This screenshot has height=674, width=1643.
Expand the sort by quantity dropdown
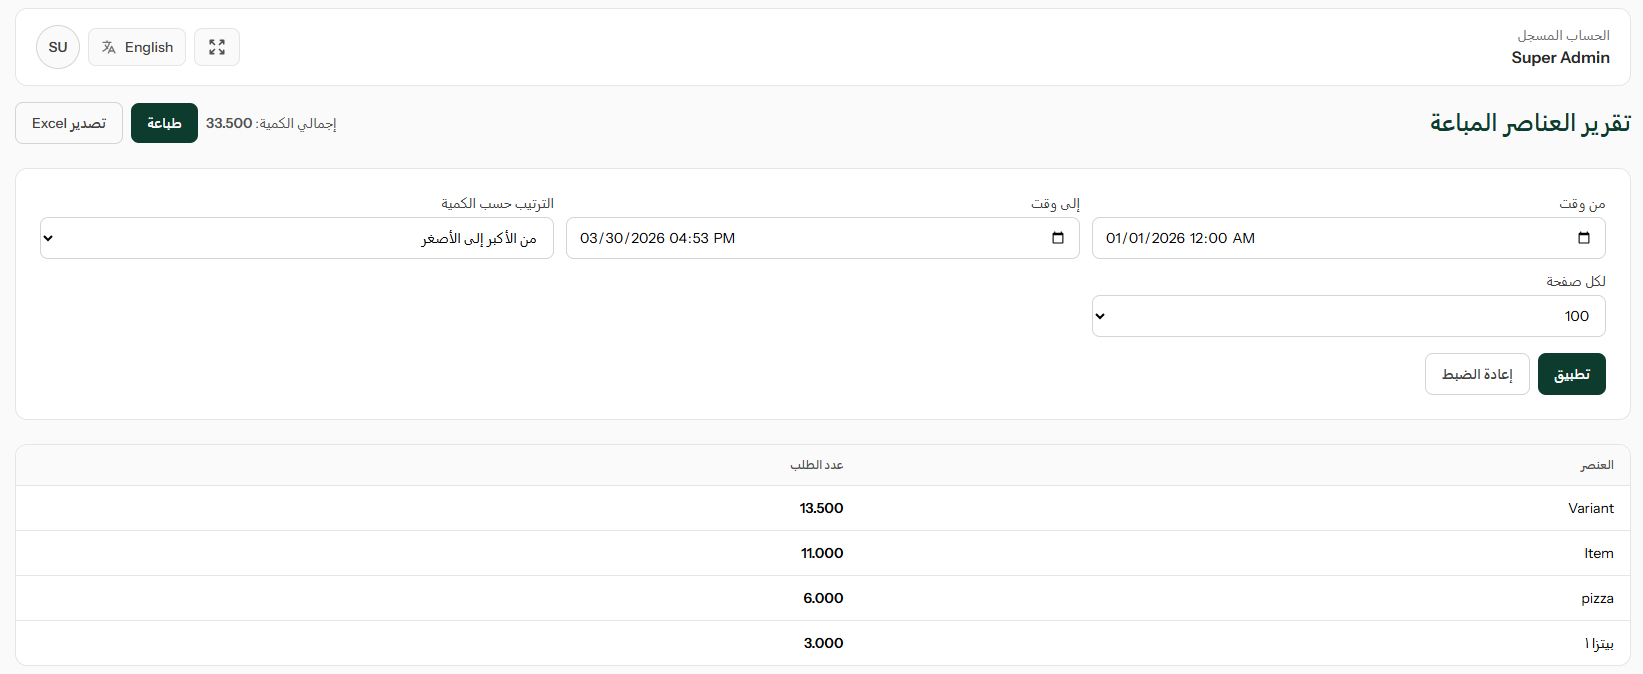pyautogui.click(x=296, y=238)
